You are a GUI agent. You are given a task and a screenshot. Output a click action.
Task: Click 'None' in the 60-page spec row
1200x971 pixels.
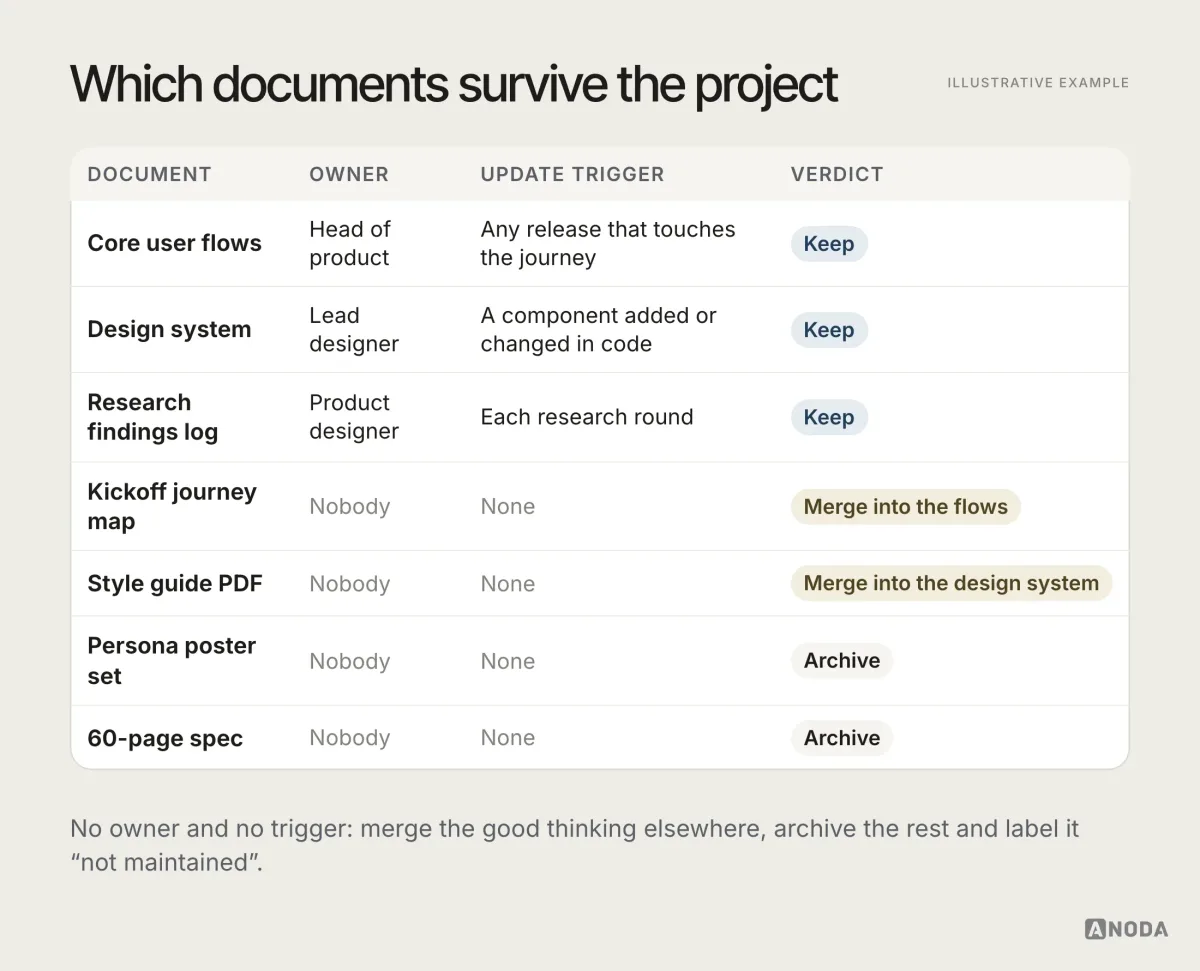pos(508,738)
